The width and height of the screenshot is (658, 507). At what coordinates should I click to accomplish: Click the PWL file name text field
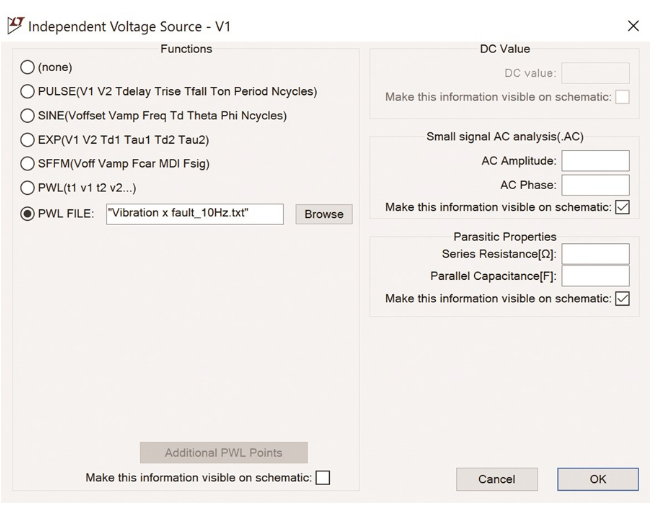click(193, 213)
